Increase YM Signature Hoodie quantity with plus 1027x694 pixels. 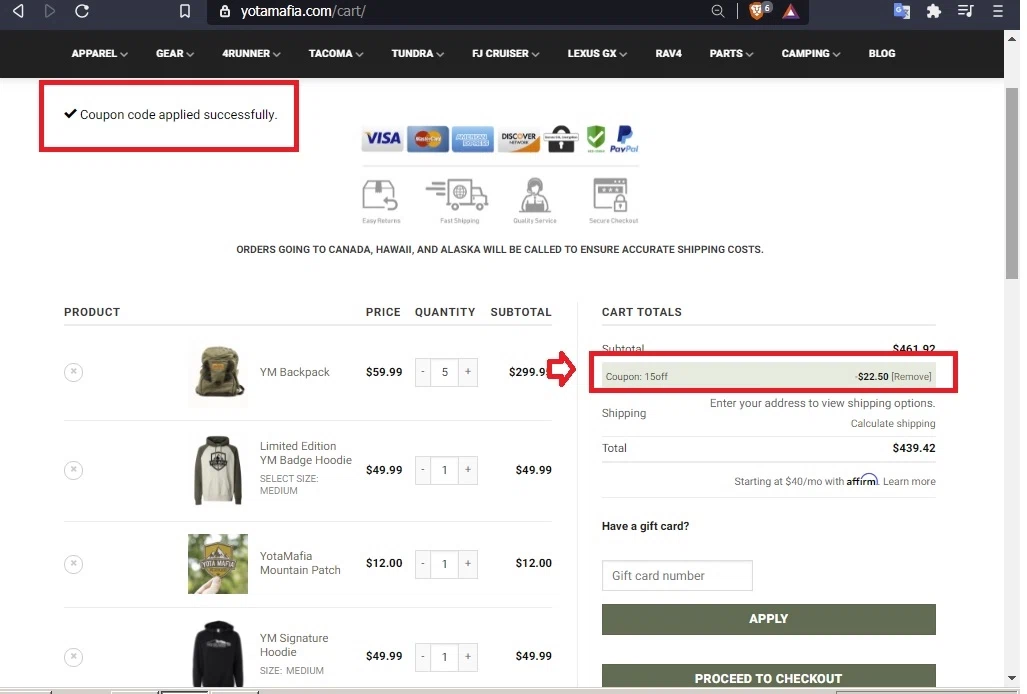point(468,657)
